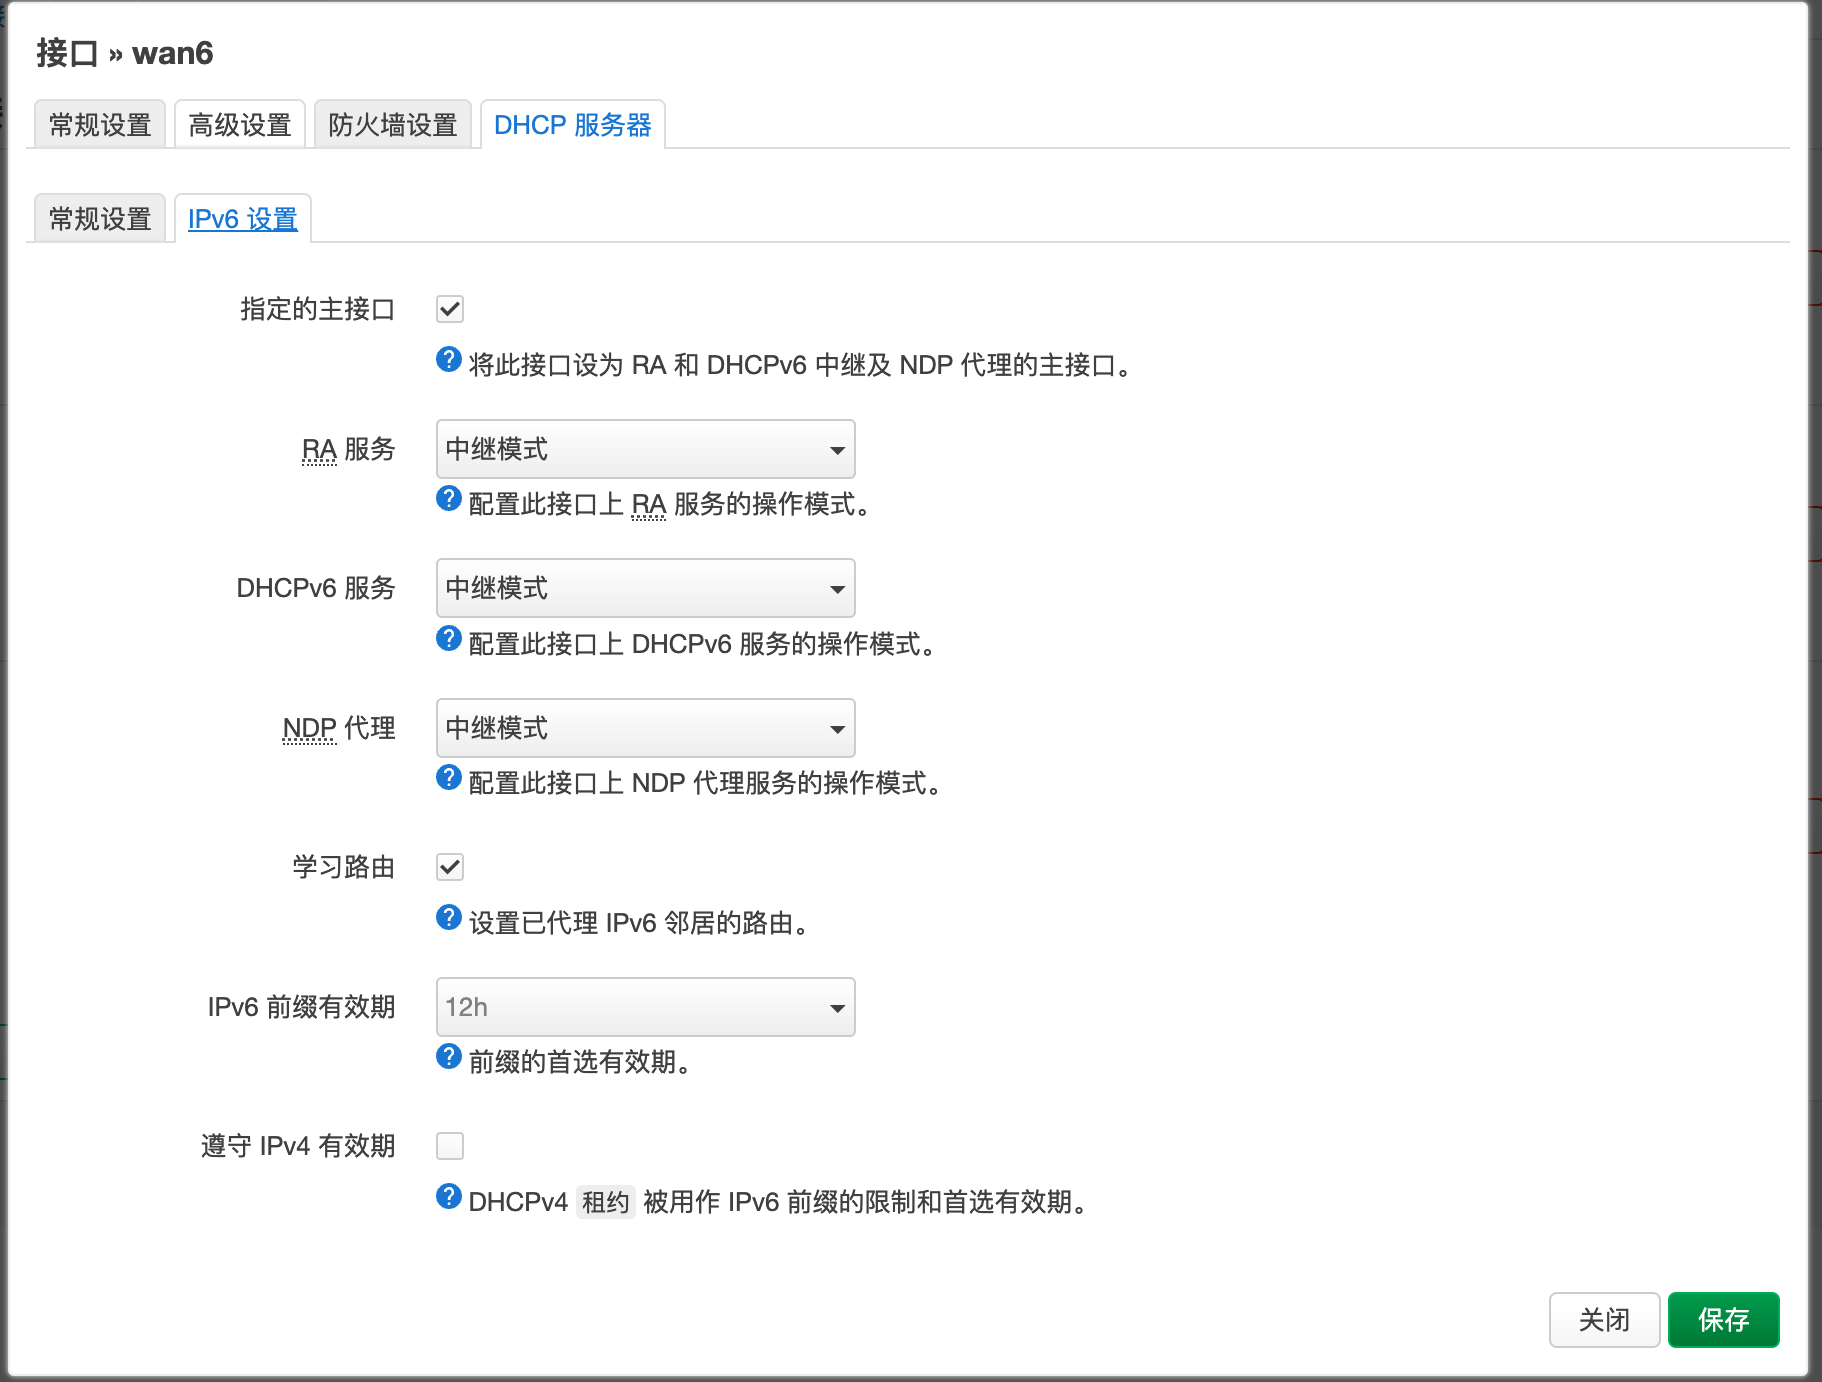
Task: Click the 关闭 button
Action: coord(1603,1320)
